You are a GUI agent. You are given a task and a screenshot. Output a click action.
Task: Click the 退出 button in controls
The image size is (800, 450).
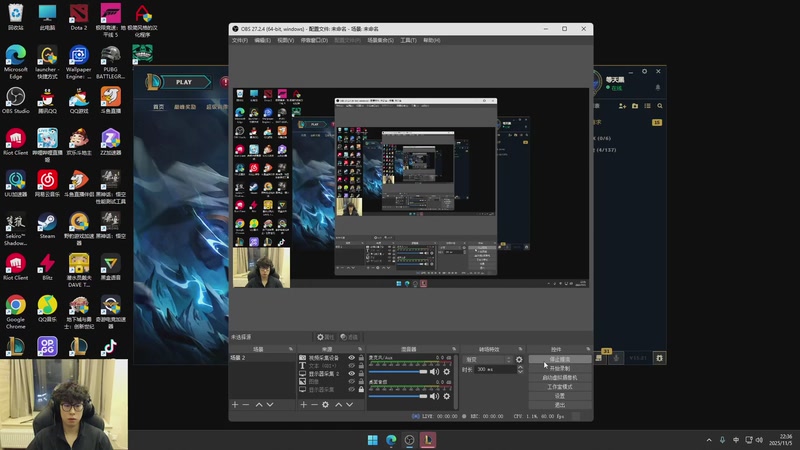click(x=560, y=405)
